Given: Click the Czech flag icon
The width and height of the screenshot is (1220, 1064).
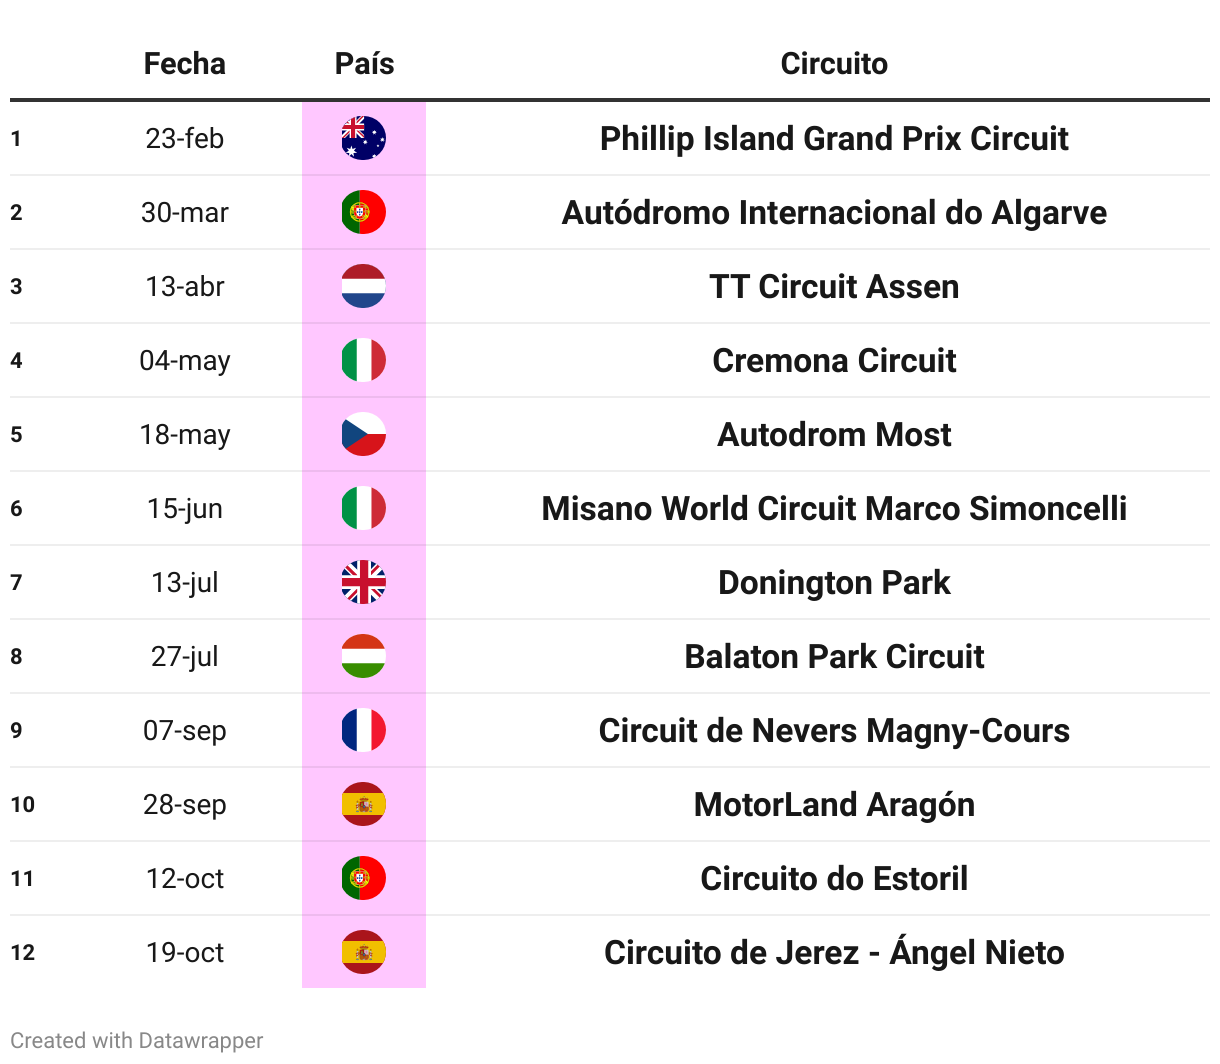Looking at the screenshot, I should (x=363, y=434).
